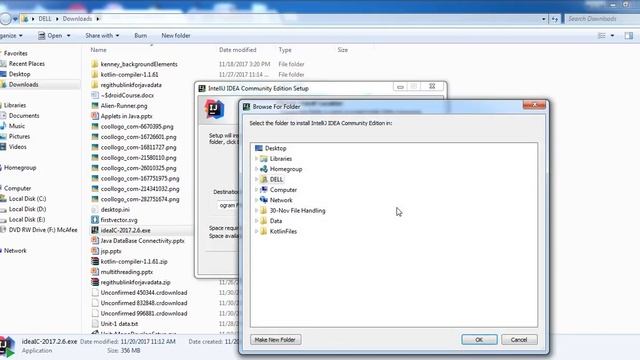Expand the Computer node arrow
This screenshot has width=640, height=360.
click(256, 190)
